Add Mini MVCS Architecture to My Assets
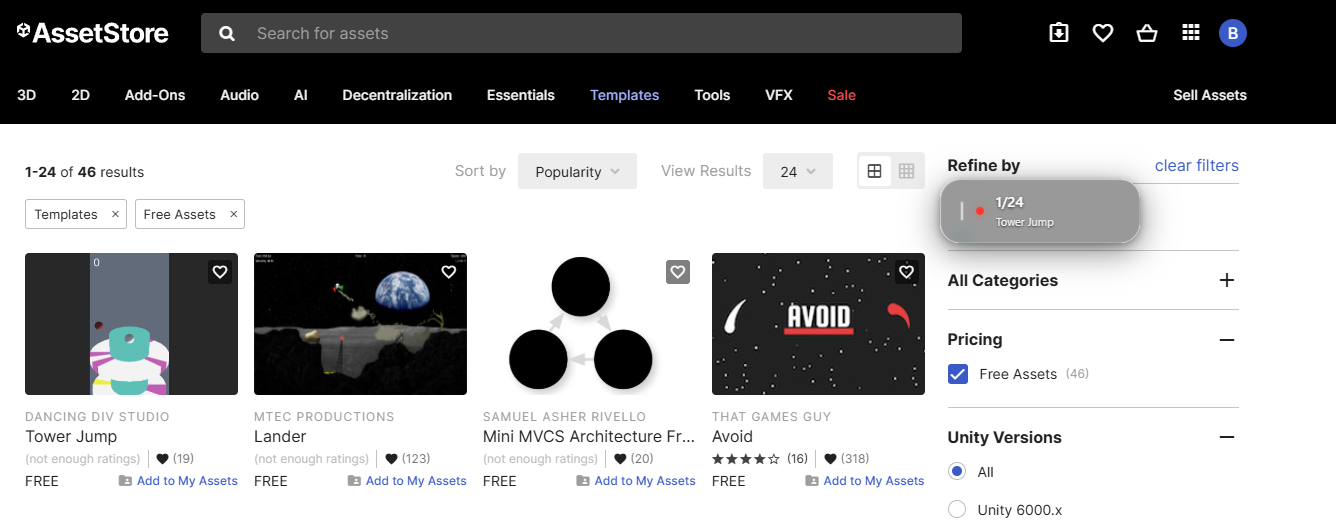The width and height of the screenshot is (1336, 521). coord(636,481)
